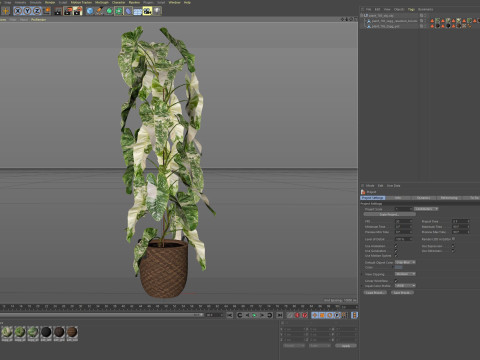Image resolution: width=480 pixels, height=360 pixels.
Task: Open the Help menu
Action: tap(187, 2)
